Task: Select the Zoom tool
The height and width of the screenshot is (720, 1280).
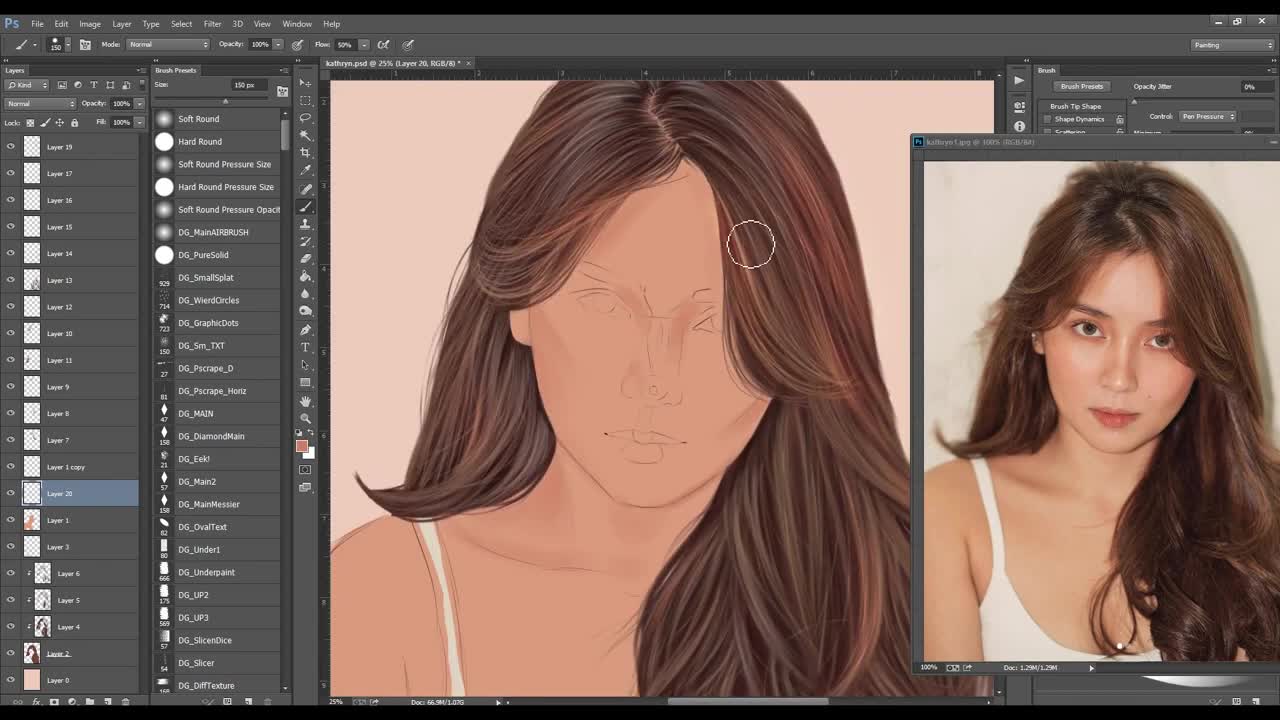Action: point(306,418)
